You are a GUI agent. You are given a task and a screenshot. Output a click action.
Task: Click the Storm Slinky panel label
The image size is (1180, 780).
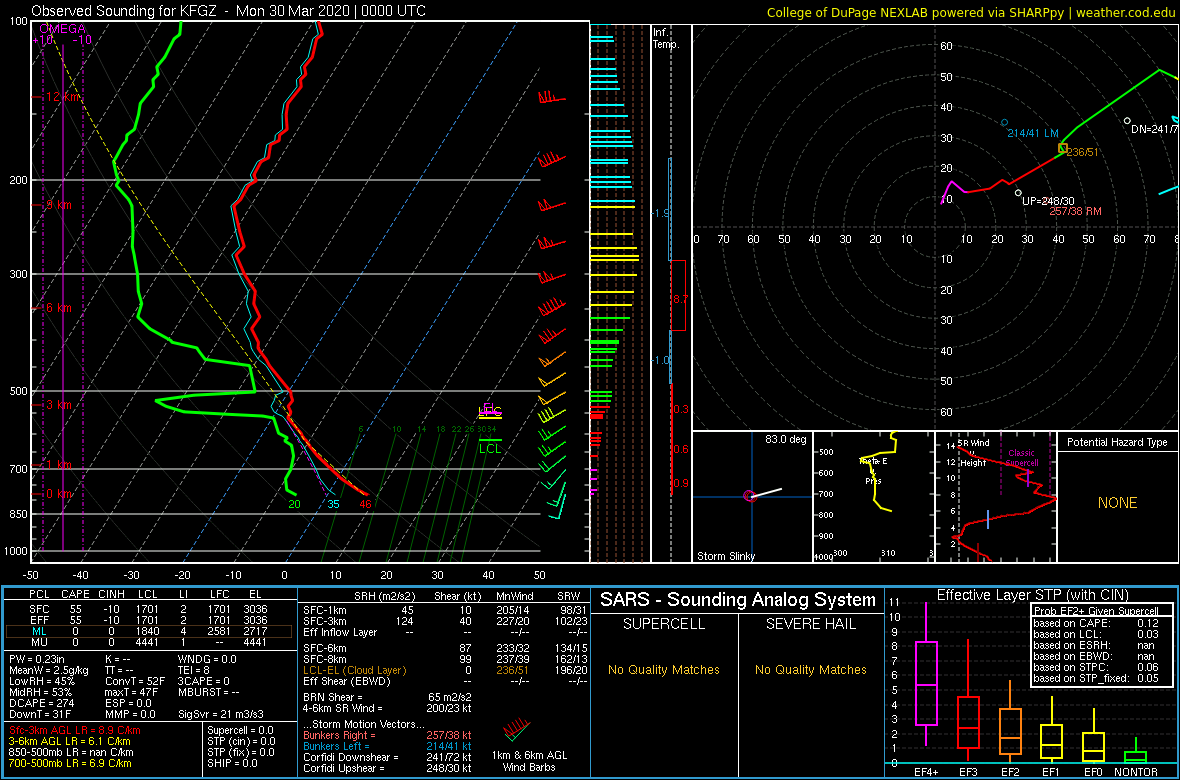coord(725,556)
